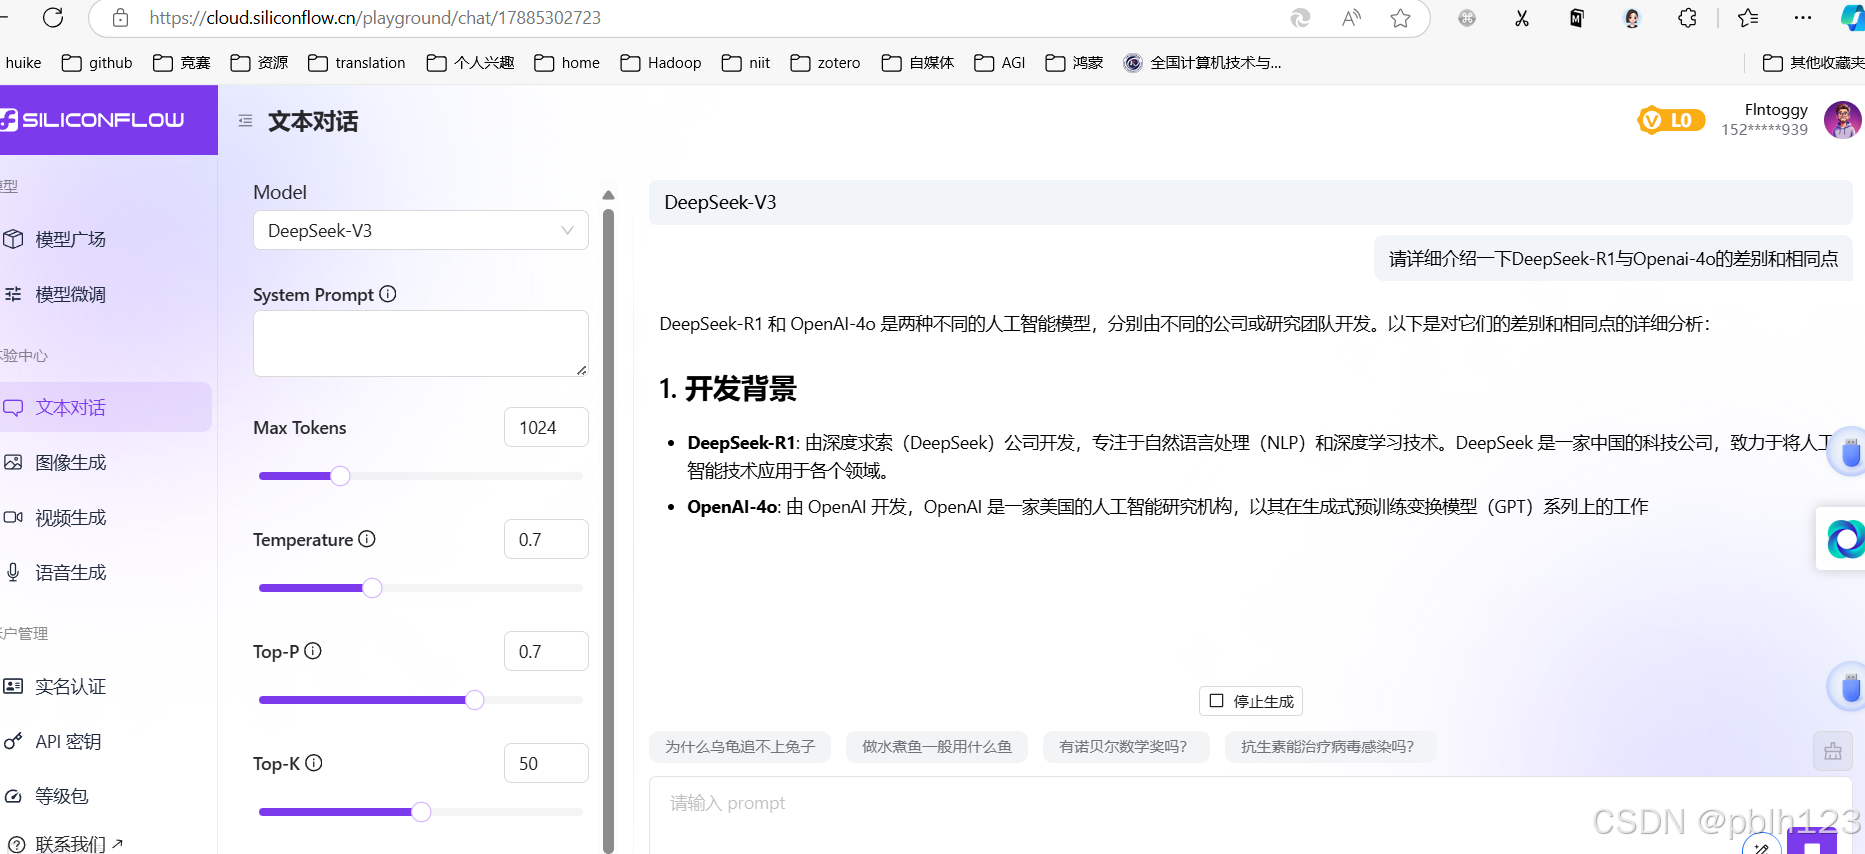
Task: Open the translation bookmarks folder
Action: click(x=357, y=63)
